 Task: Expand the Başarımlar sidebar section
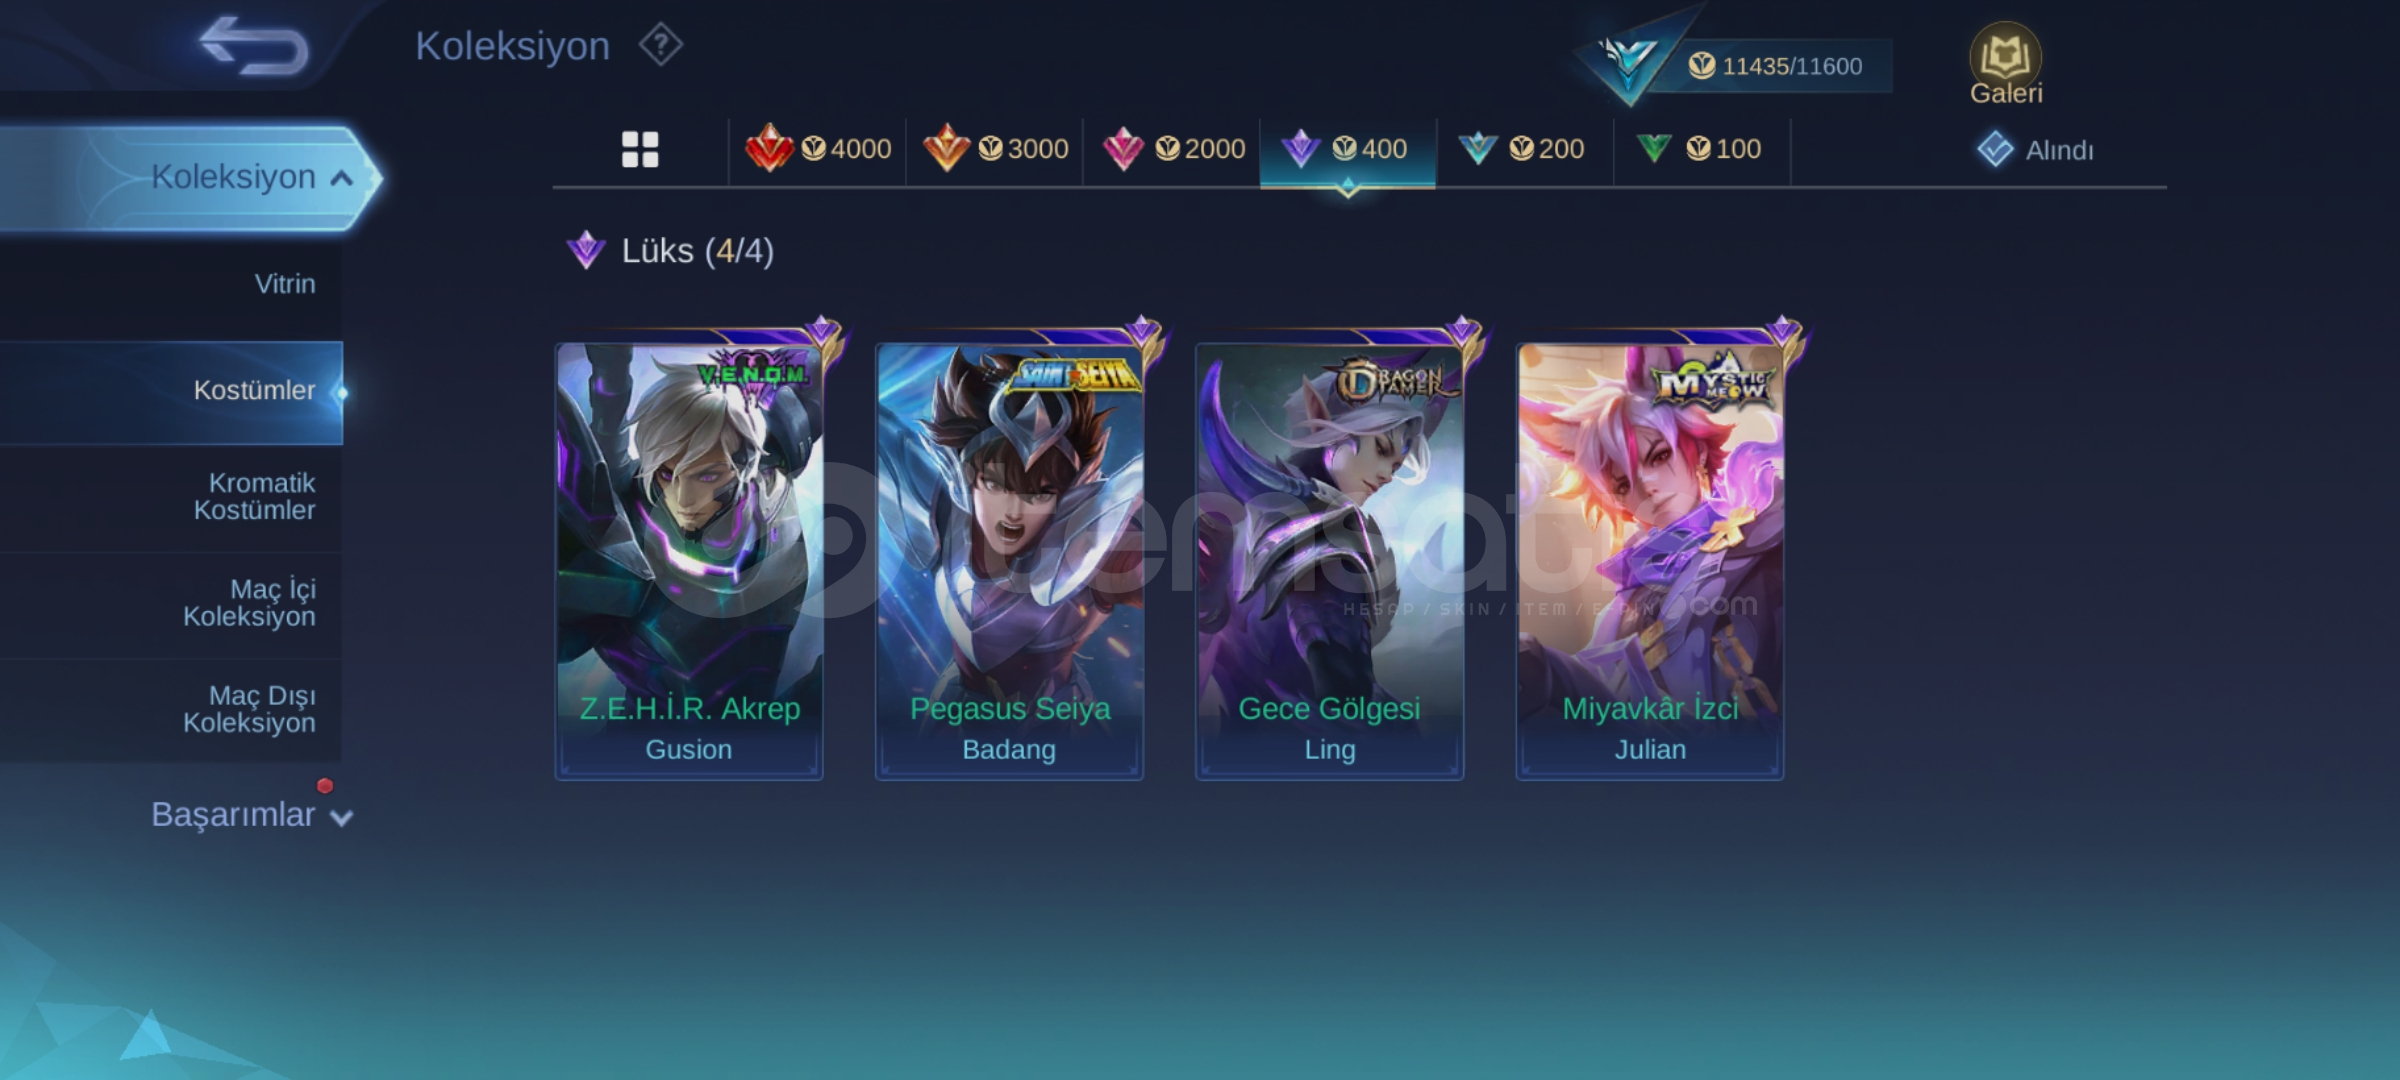[x=250, y=815]
